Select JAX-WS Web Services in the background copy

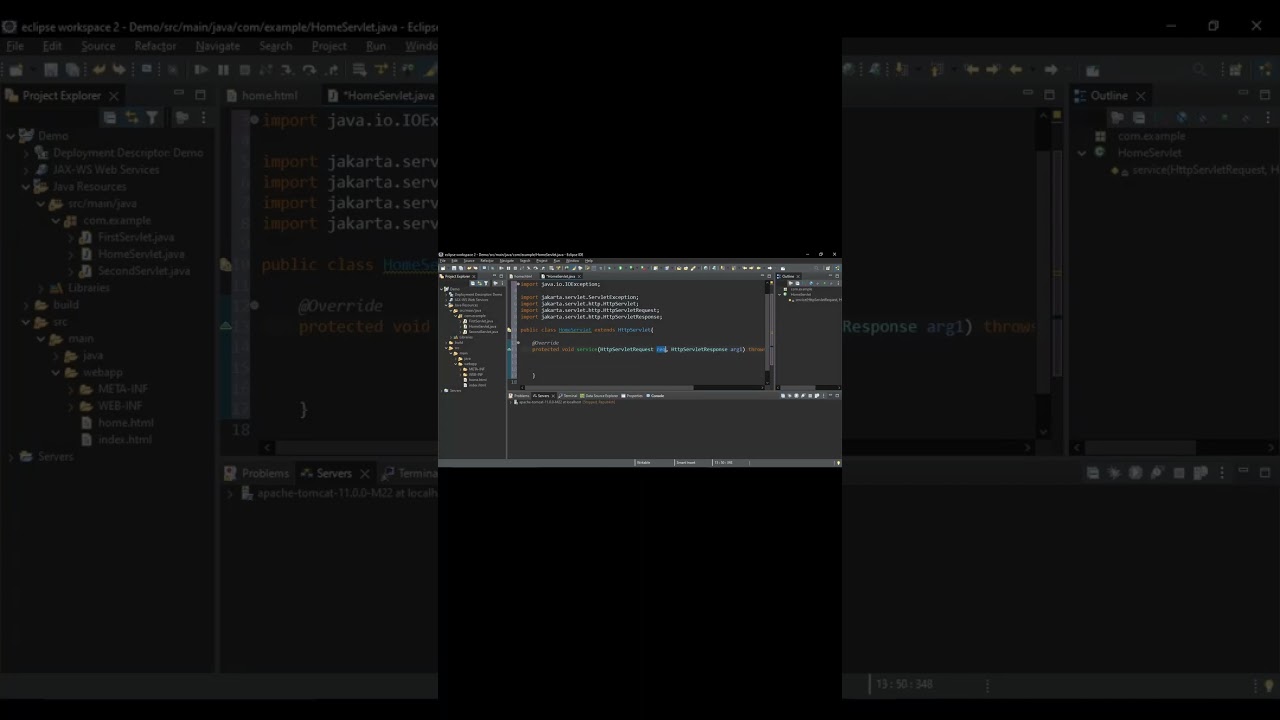pos(106,170)
